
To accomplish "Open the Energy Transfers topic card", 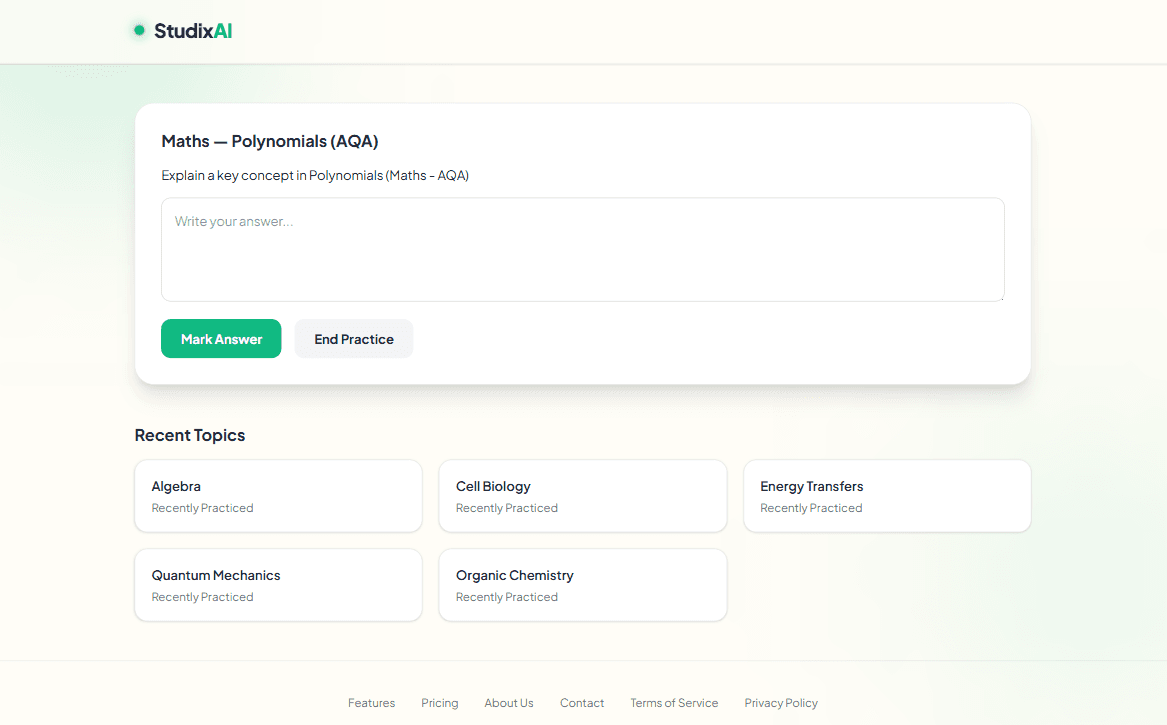I will (886, 496).
